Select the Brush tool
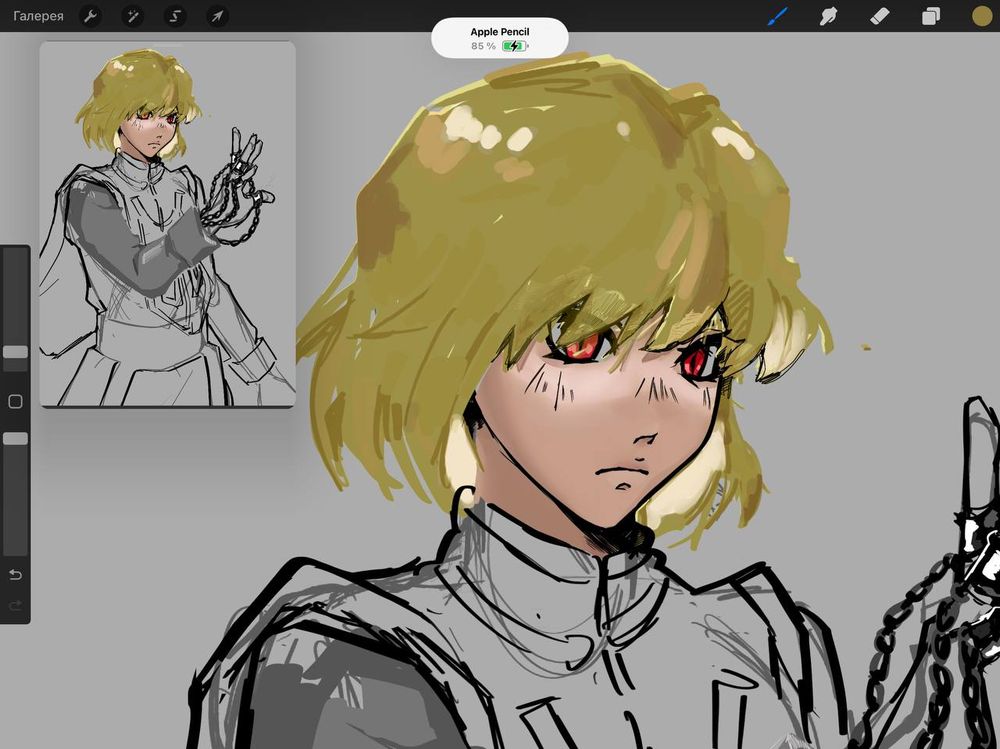The height and width of the screenshot is (749, 1000). click(x=777, y=16)
